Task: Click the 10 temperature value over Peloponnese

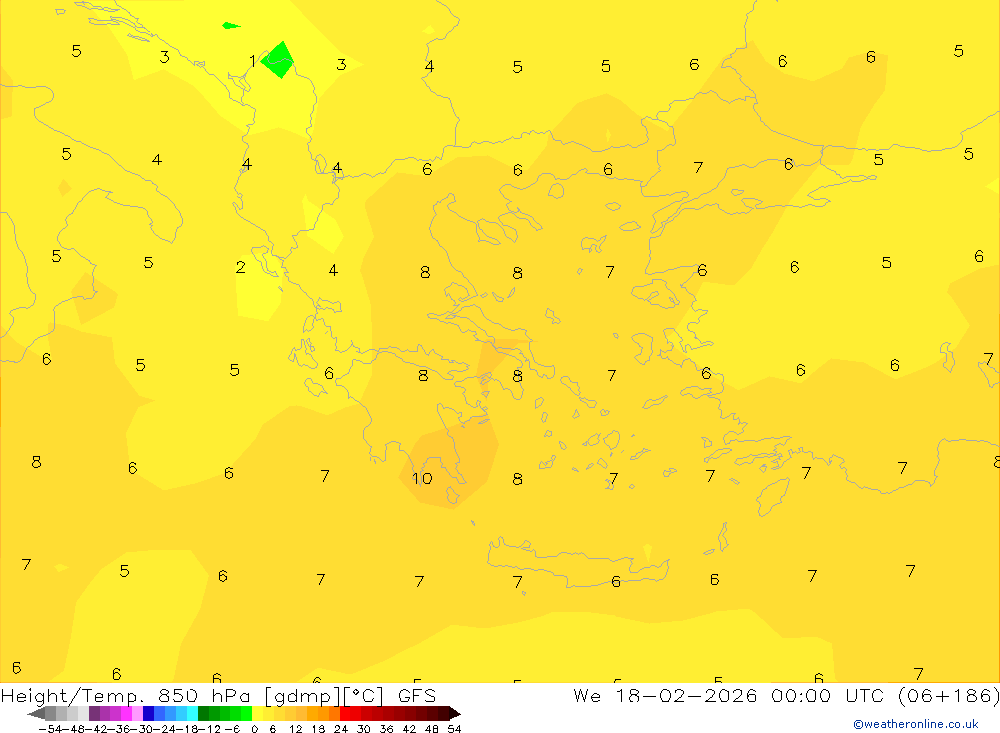Action: tap(422, 478)
